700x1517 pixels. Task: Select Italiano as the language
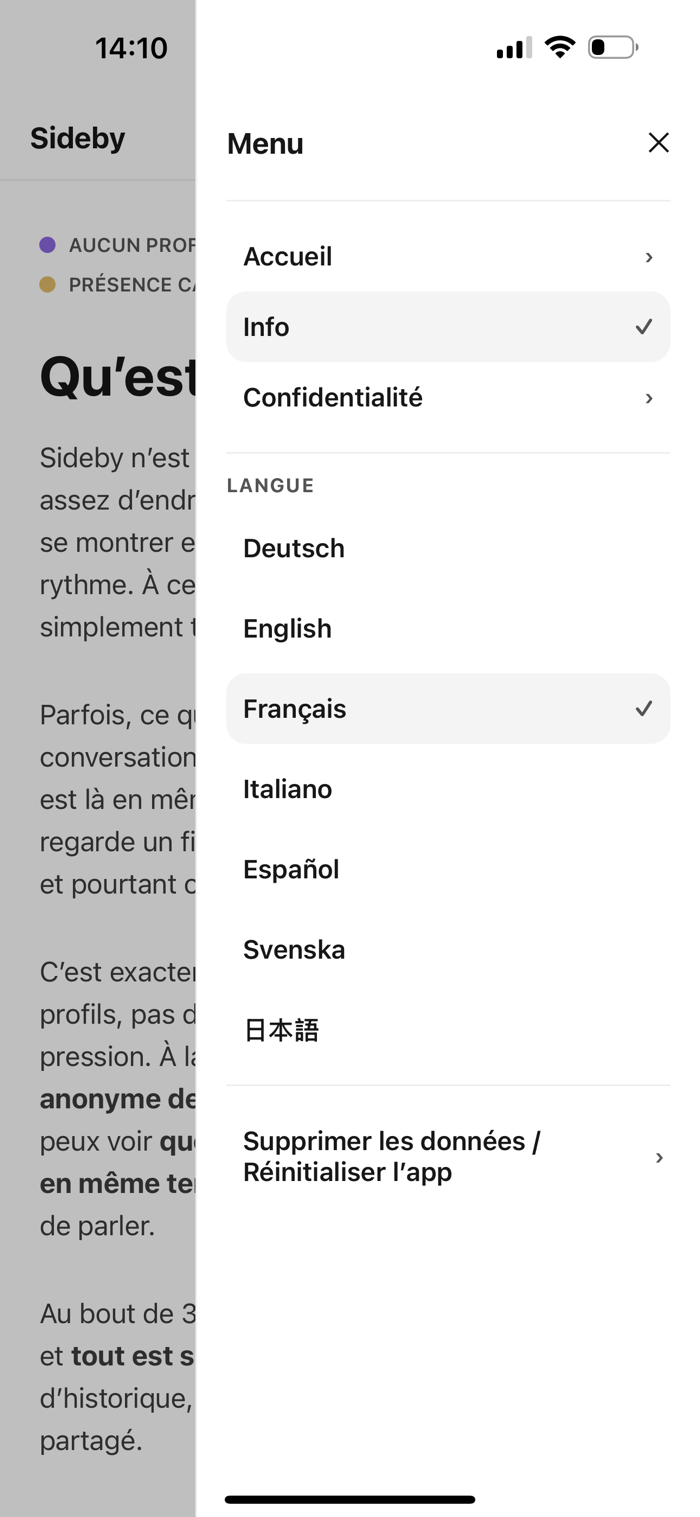[448, 789]
